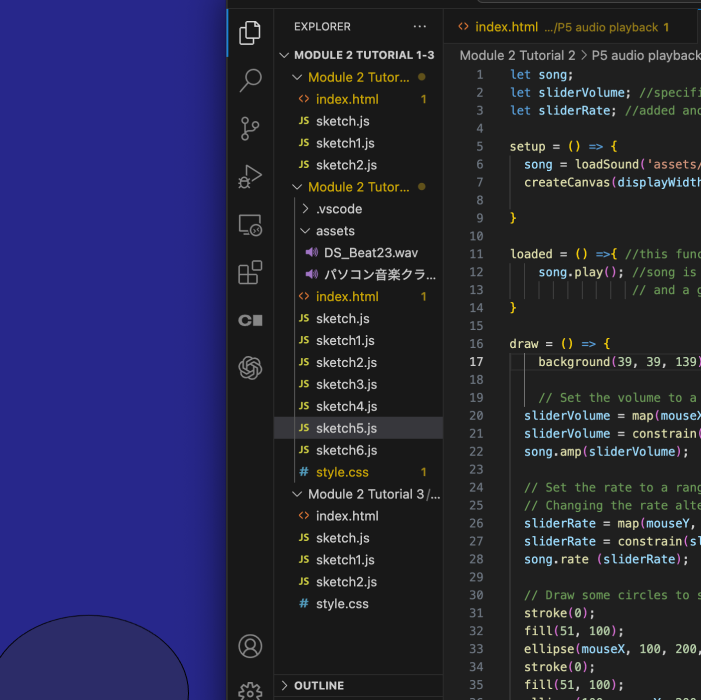The width and height of the screenshot is (701, 700).
Task: Open the Search view icon
Action: [x=250, y=80]
